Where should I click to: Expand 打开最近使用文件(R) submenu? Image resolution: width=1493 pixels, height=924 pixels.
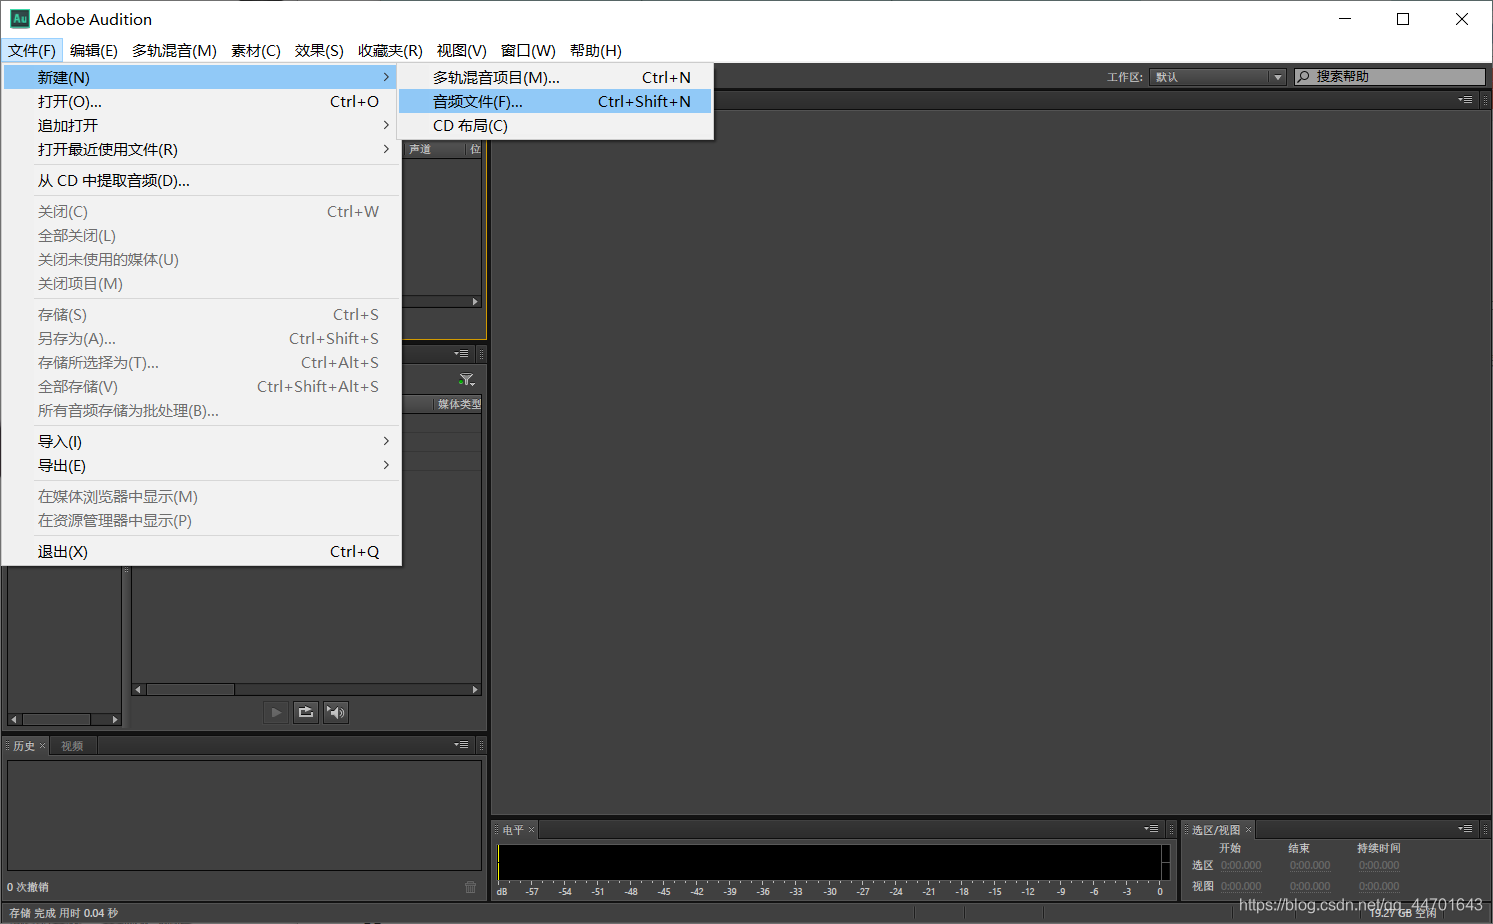click(x=201, y=149)
